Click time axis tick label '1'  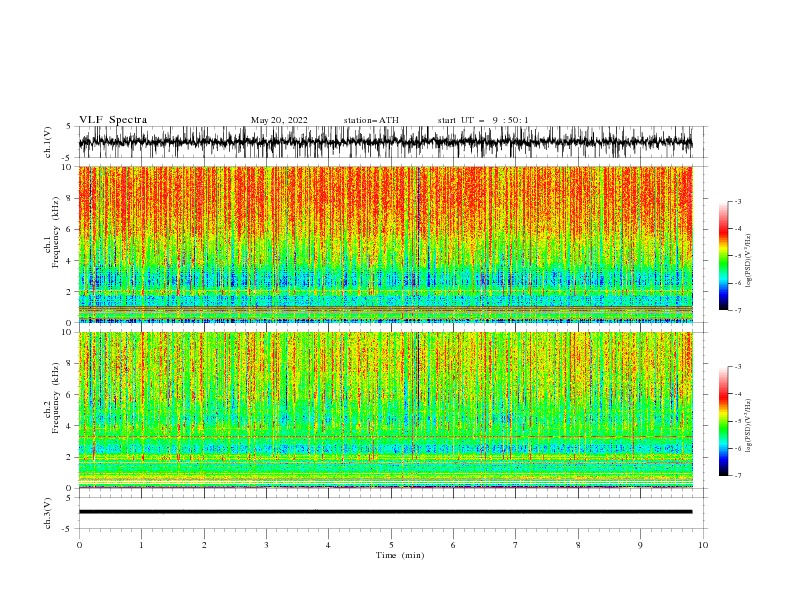point(141,545)
